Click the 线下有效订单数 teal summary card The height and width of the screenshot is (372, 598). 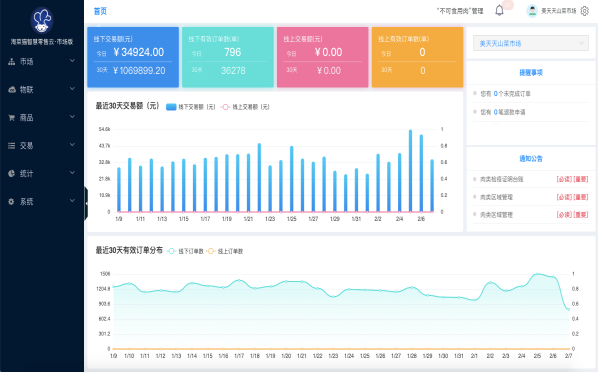[228, 57]
